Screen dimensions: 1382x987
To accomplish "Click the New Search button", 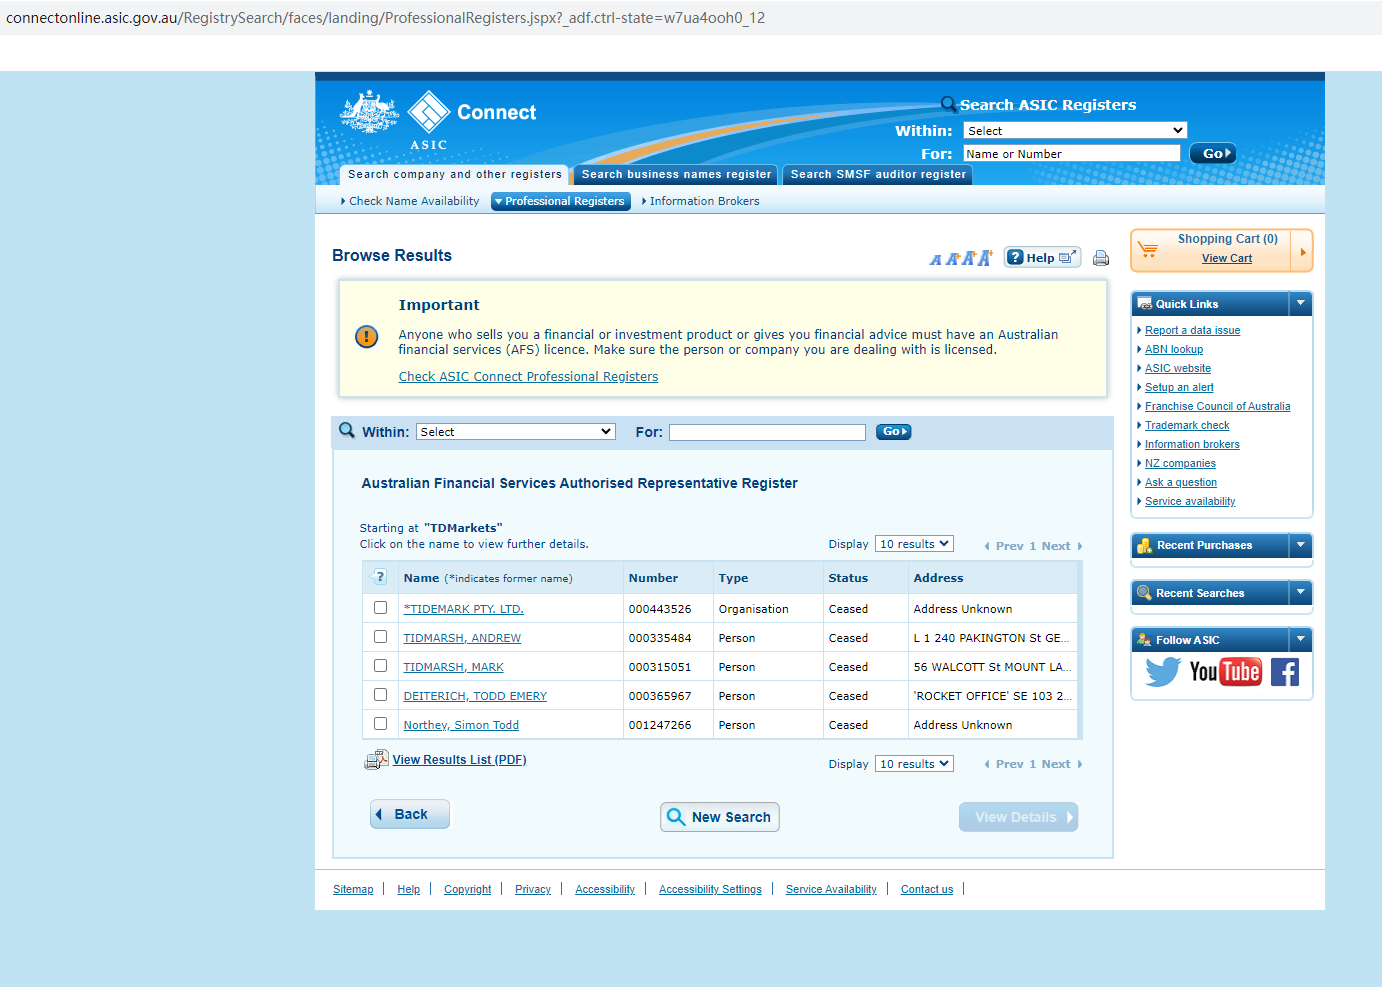I will 720,817.
